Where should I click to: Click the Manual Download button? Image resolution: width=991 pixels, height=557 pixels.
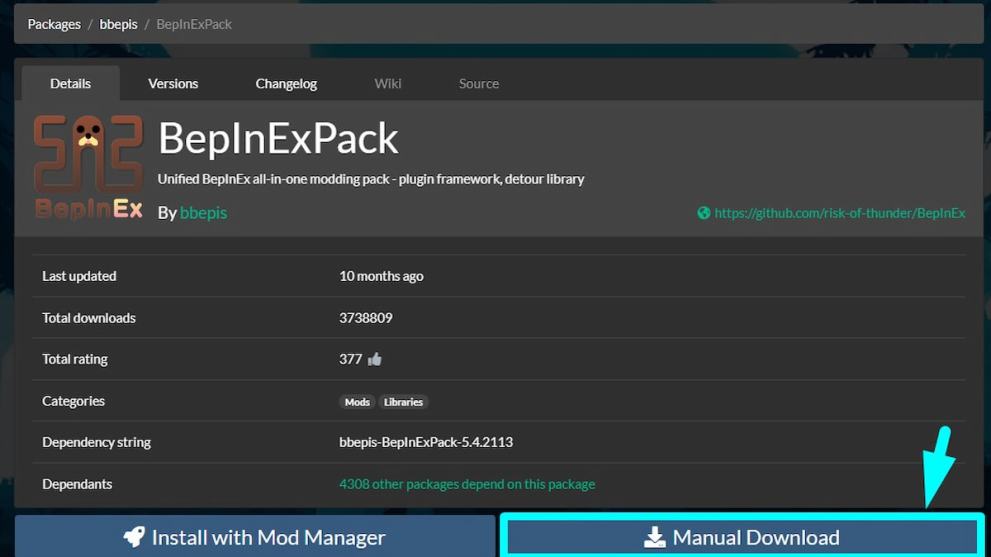tap(743, 537)
